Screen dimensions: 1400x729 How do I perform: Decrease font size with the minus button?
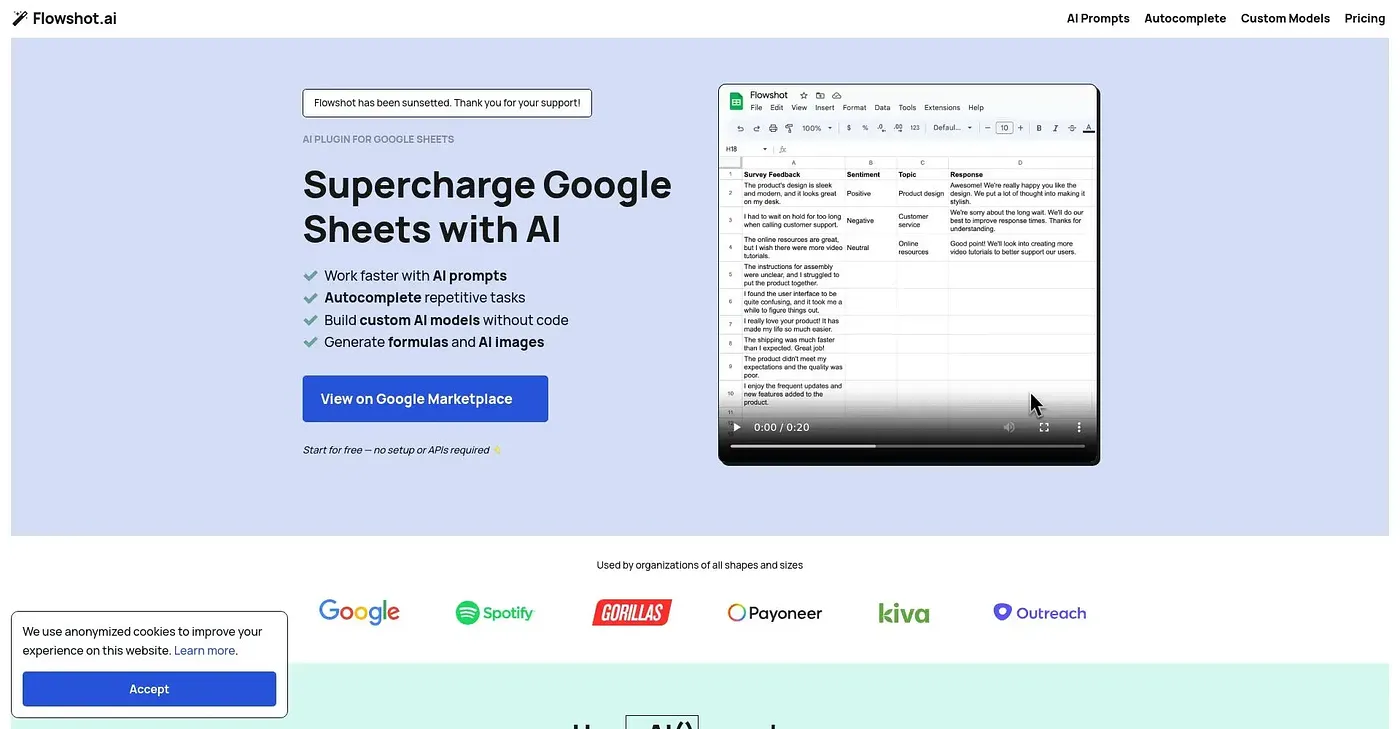tap(988, 128)
